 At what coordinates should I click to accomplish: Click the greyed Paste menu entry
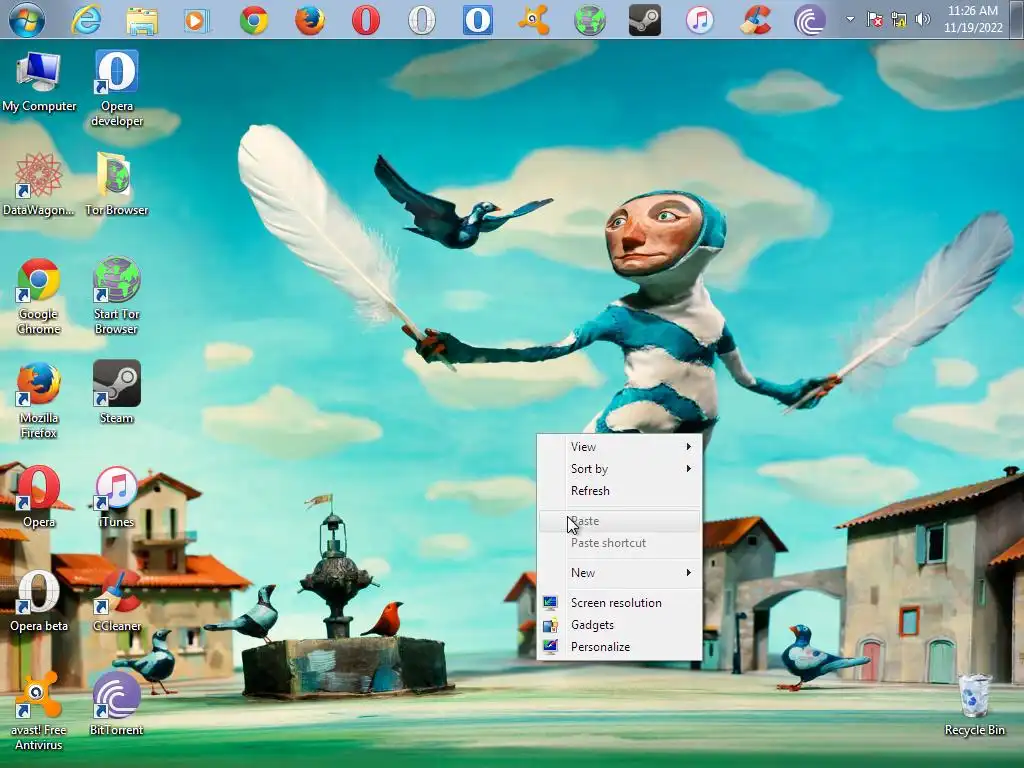point(618,521)
